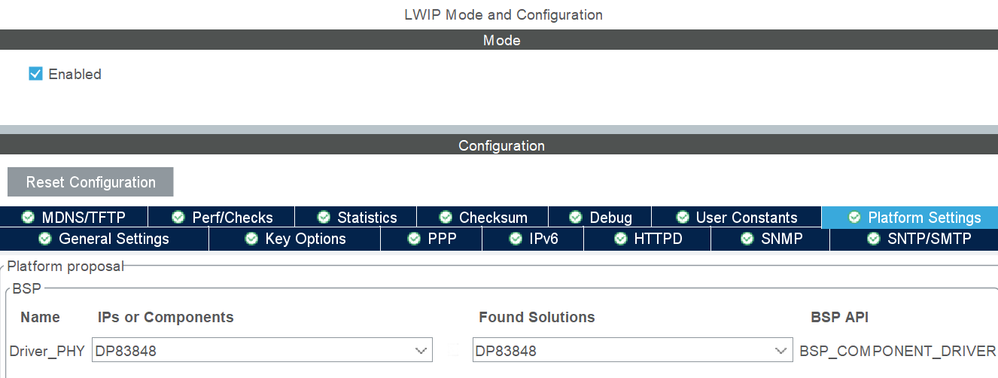The height and width of the screenshot is (378, 998).
Task: Open the MDNS/TFTP tab
Action: coord(74,217)
